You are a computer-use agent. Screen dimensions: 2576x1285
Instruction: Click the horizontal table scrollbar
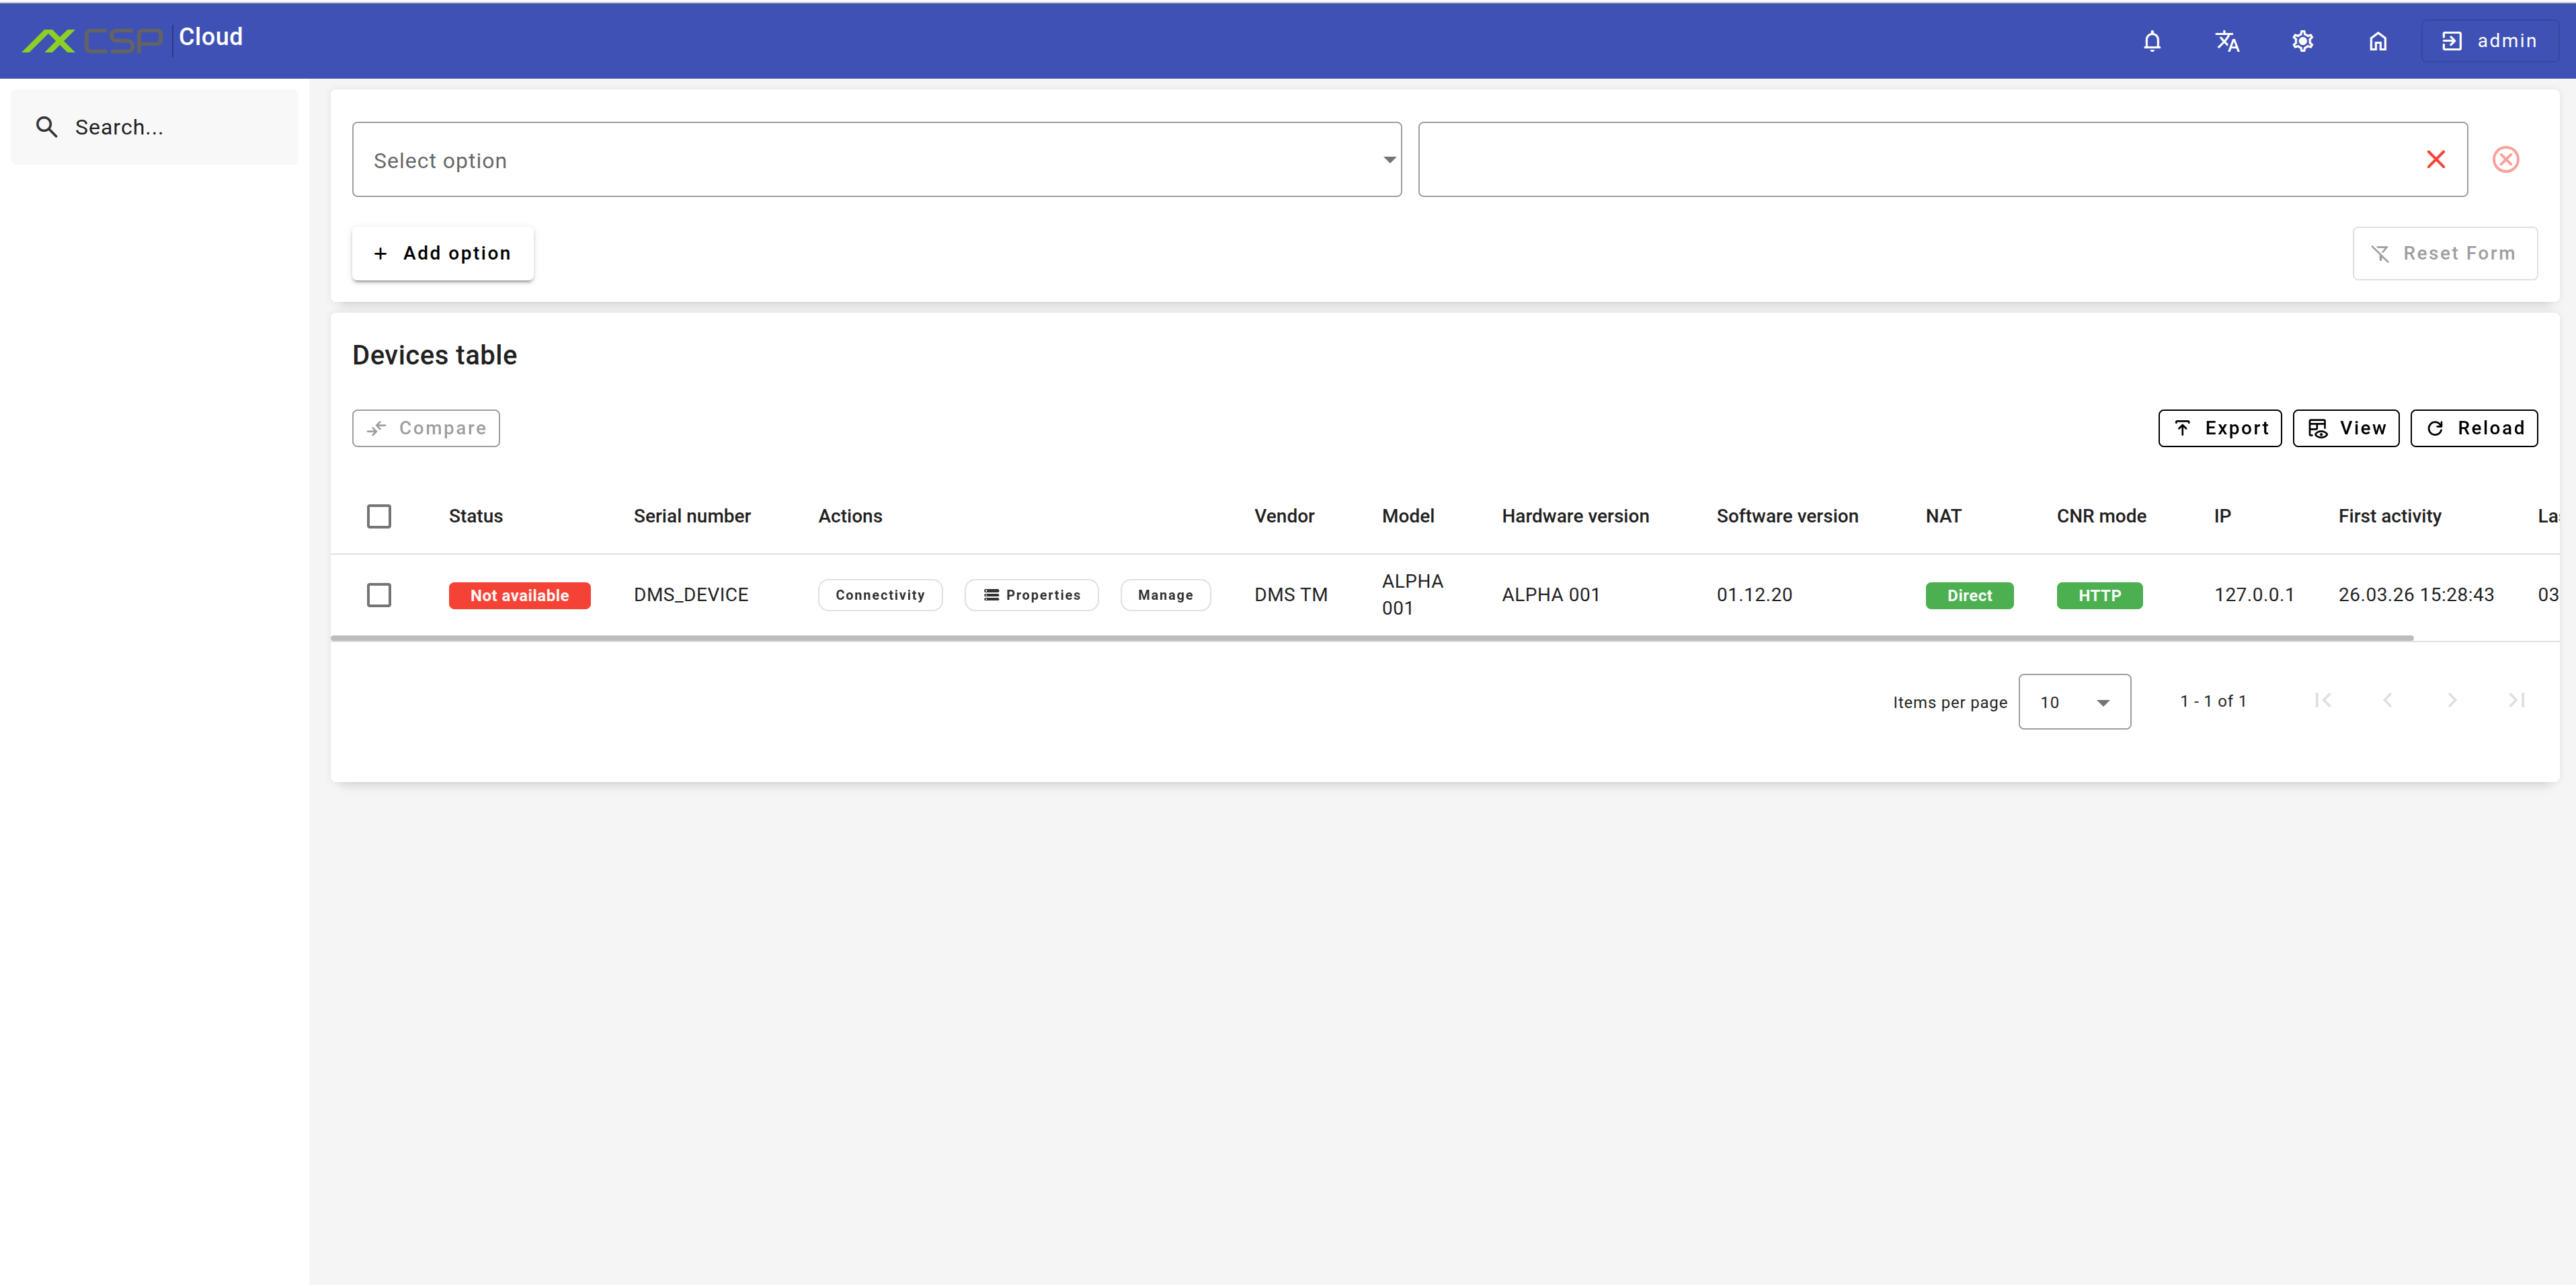[x=1372, y=637]
